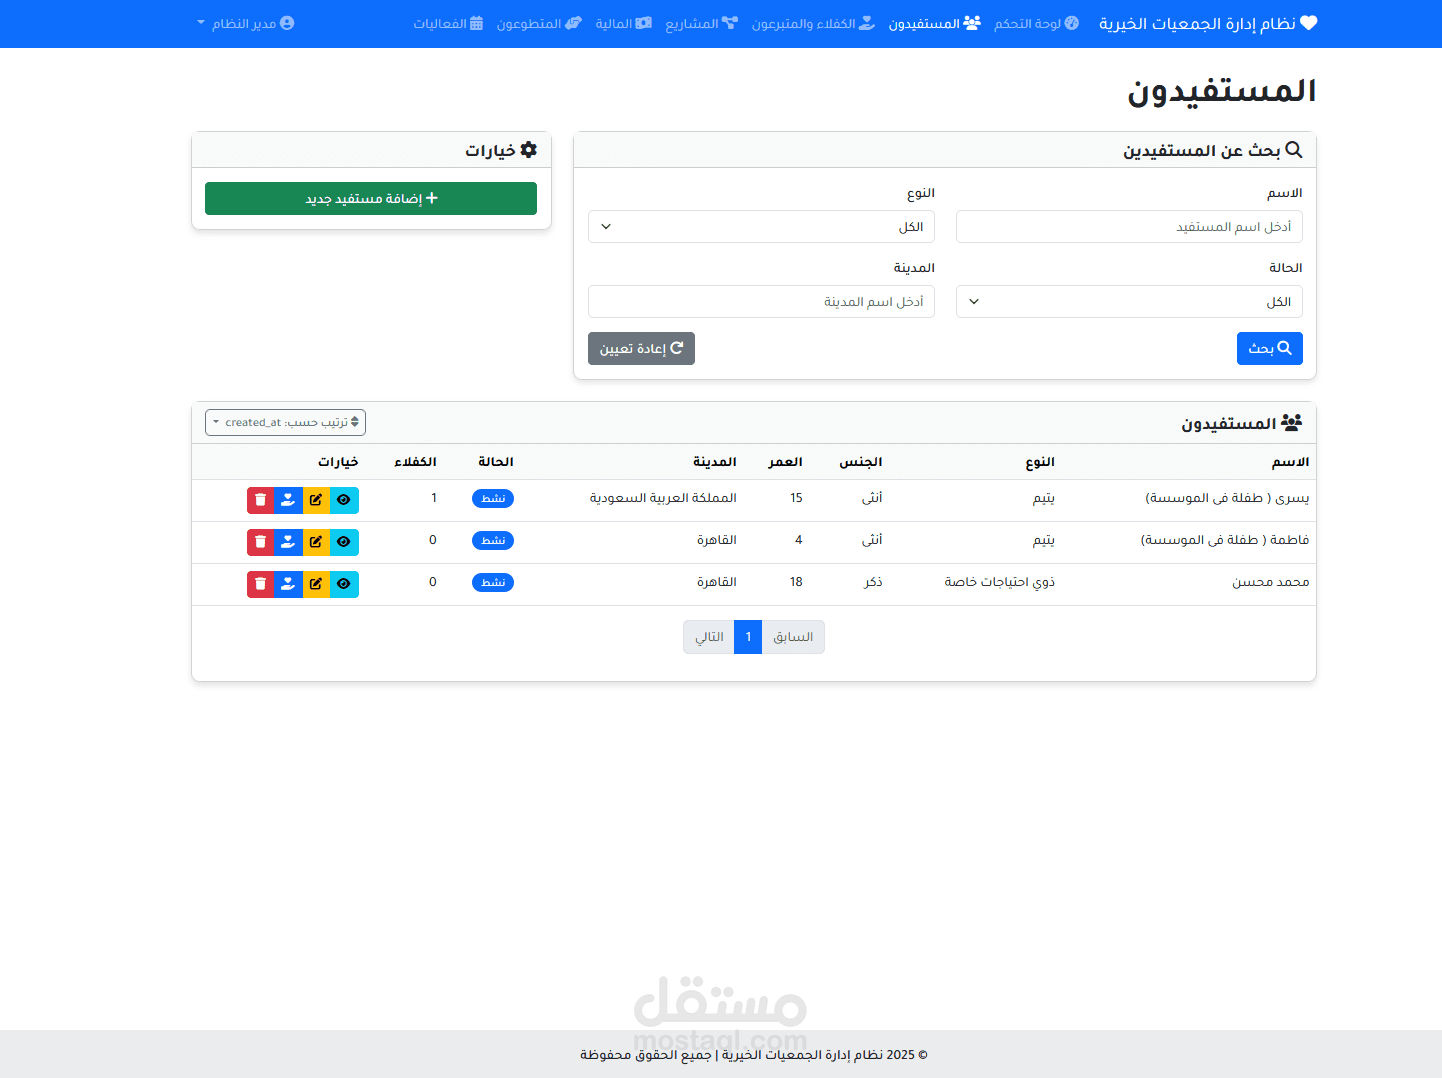This screenshot has height=1078, width=1442.
Task: Click المدينة column header in table
Action: pyautogui.click(x=715, y=462)
